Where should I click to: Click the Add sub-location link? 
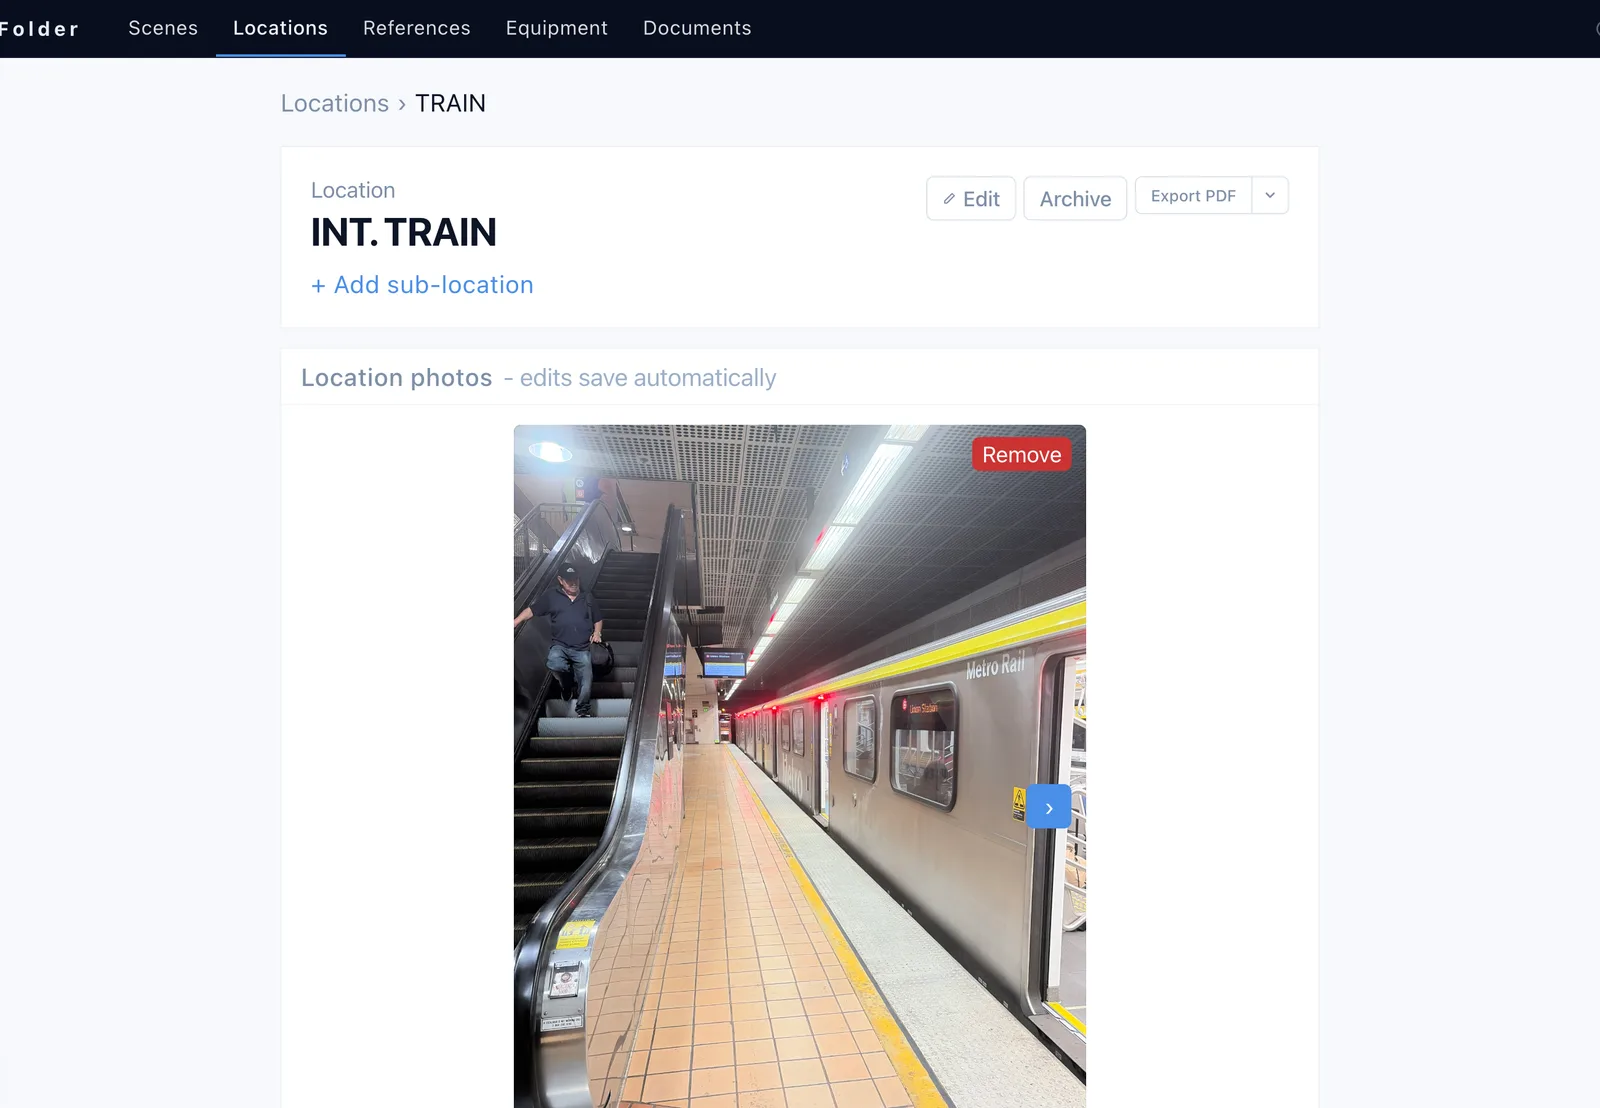pyautogui.click(x=422, y=285)
